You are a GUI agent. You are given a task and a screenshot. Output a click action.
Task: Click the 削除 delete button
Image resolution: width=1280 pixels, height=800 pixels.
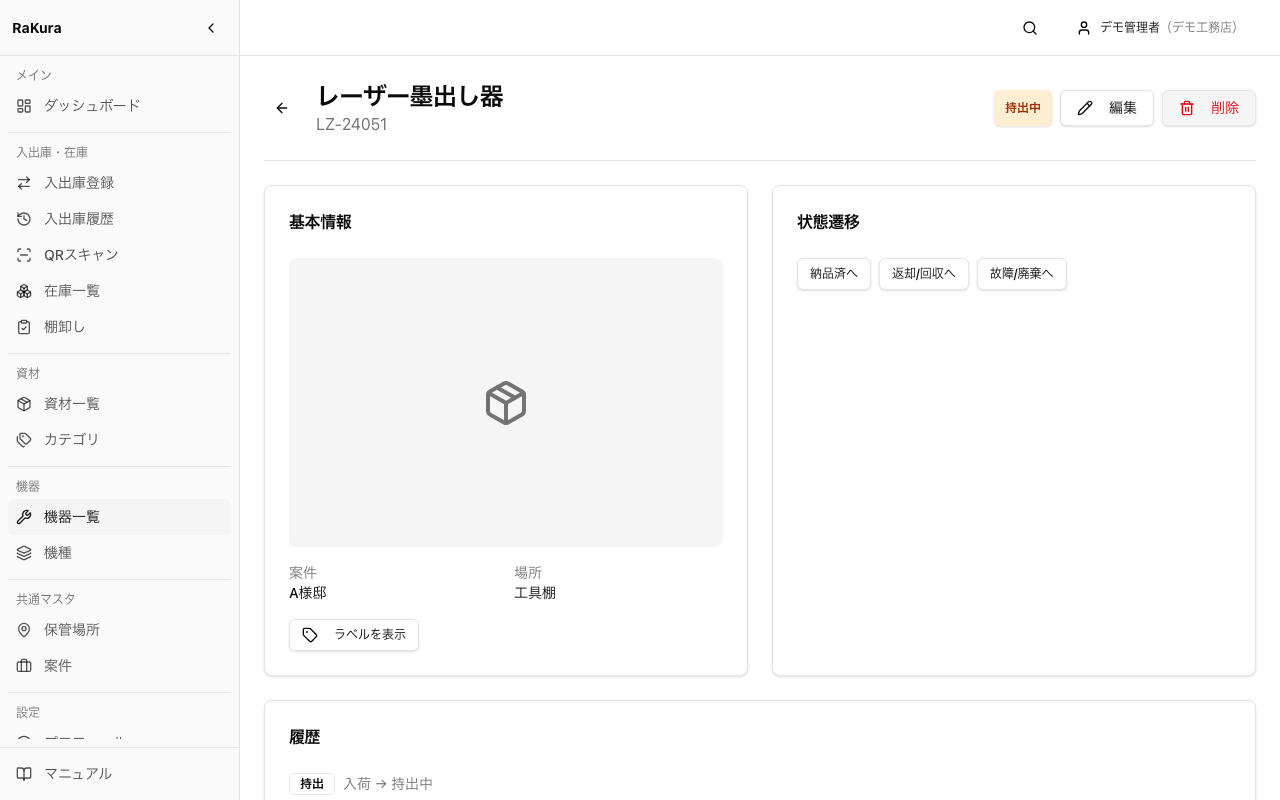tap(1209, 108)
